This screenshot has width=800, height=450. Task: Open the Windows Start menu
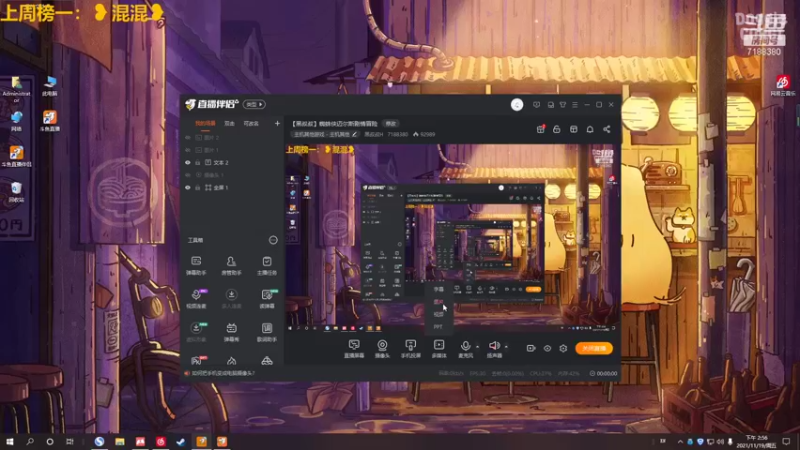[x=9, y=441]
